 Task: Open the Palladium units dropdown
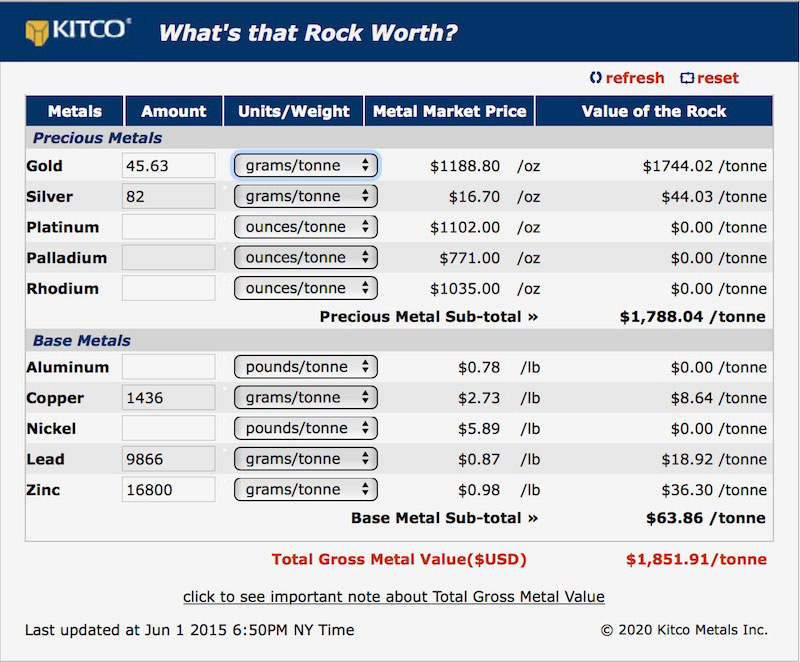coord(306,258)
